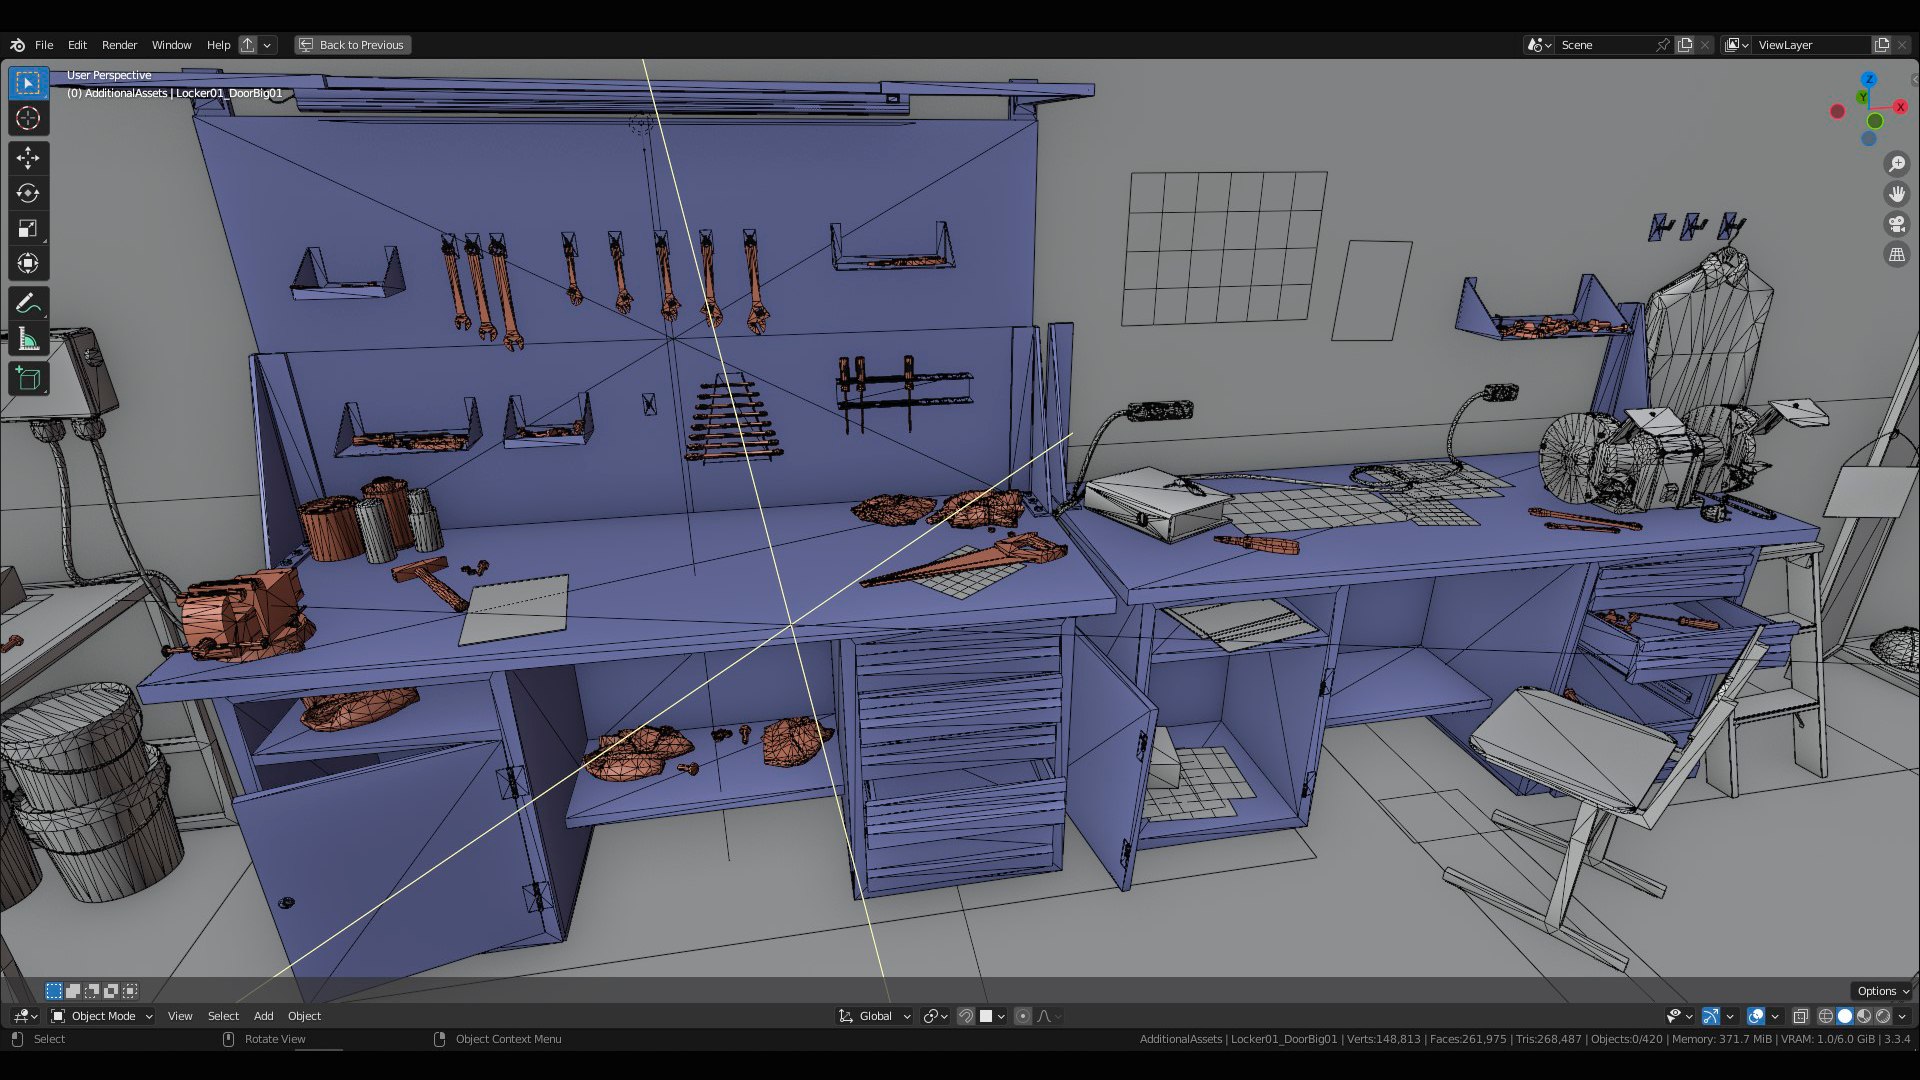This screenshot has width=1920, height=1080.
Task: Switch to material preview shading
Action: pyautogui.click(x=1864, y=1016)
